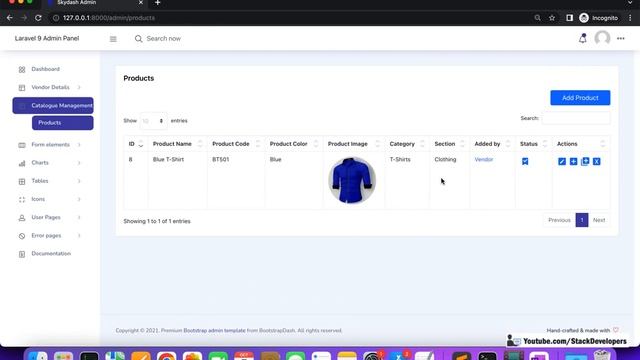Viewport: 640px width, 360px height.
Task: Expand the Charts submenu chevron
Action: (x=79, y=163)
